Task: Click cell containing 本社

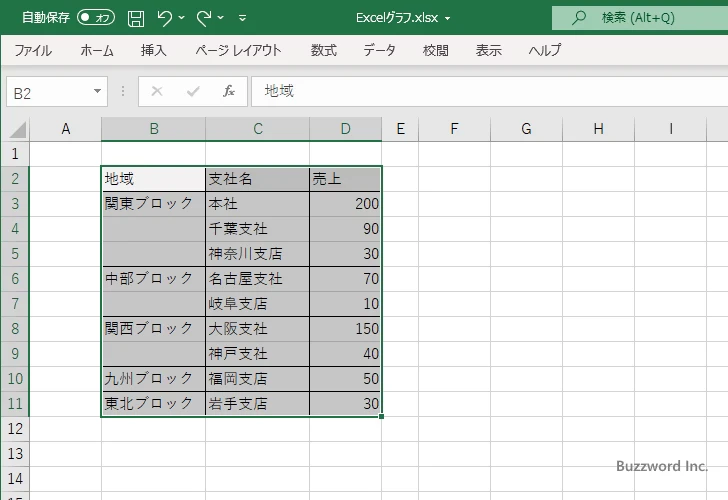Action: click(x=258, y=204)
